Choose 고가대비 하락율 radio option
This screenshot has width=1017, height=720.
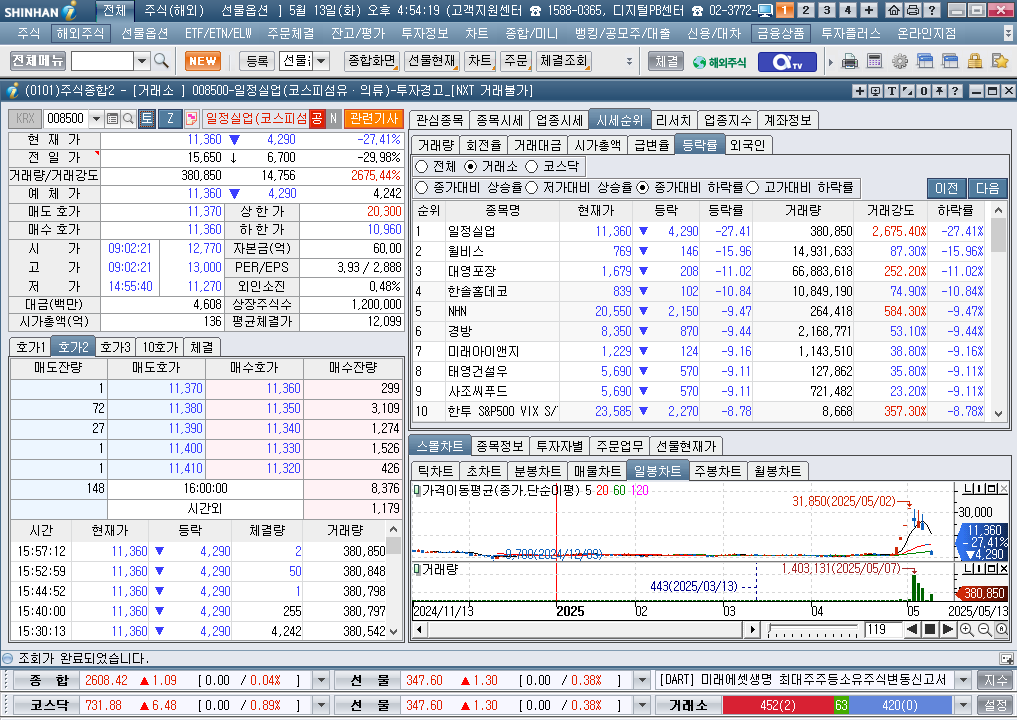[x=752, y=187]
